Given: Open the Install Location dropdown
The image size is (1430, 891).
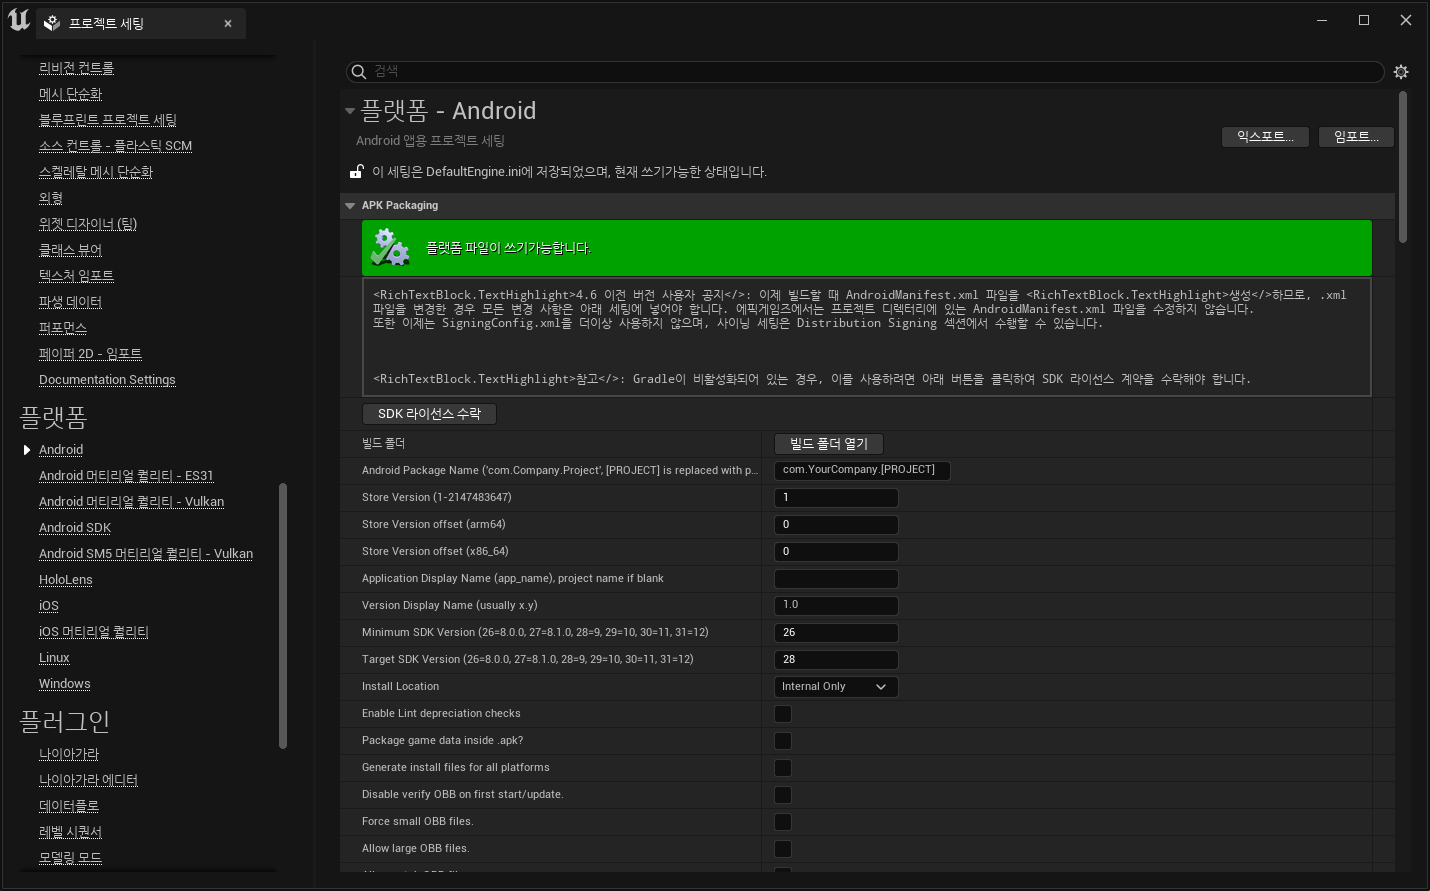Looking at the screenshot, I should [836, 687].
